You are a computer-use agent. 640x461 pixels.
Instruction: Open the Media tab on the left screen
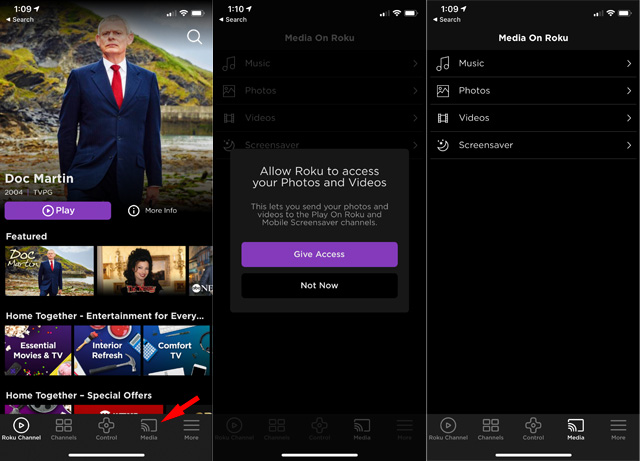149,429
